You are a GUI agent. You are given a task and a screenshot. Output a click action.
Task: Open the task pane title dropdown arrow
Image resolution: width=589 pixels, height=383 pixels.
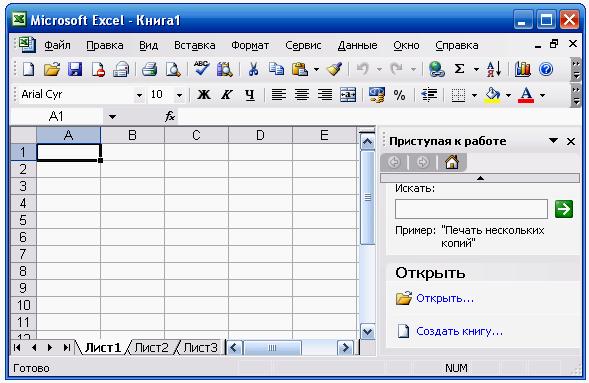click(x=553, y=141)
